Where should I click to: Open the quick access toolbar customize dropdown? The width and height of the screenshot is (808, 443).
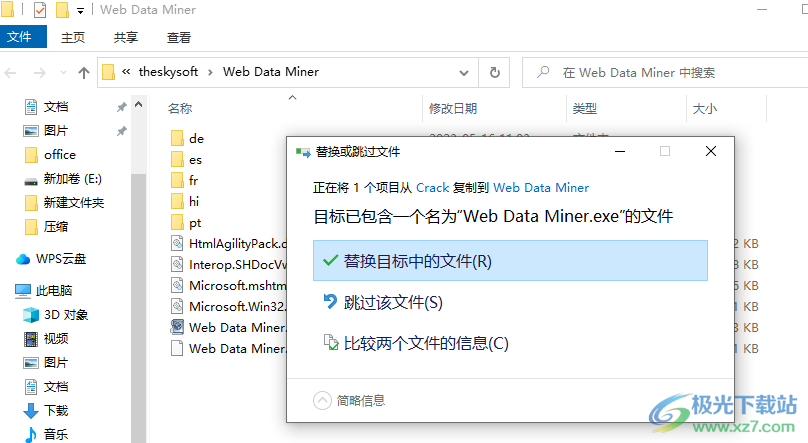[x=80, y=10]
